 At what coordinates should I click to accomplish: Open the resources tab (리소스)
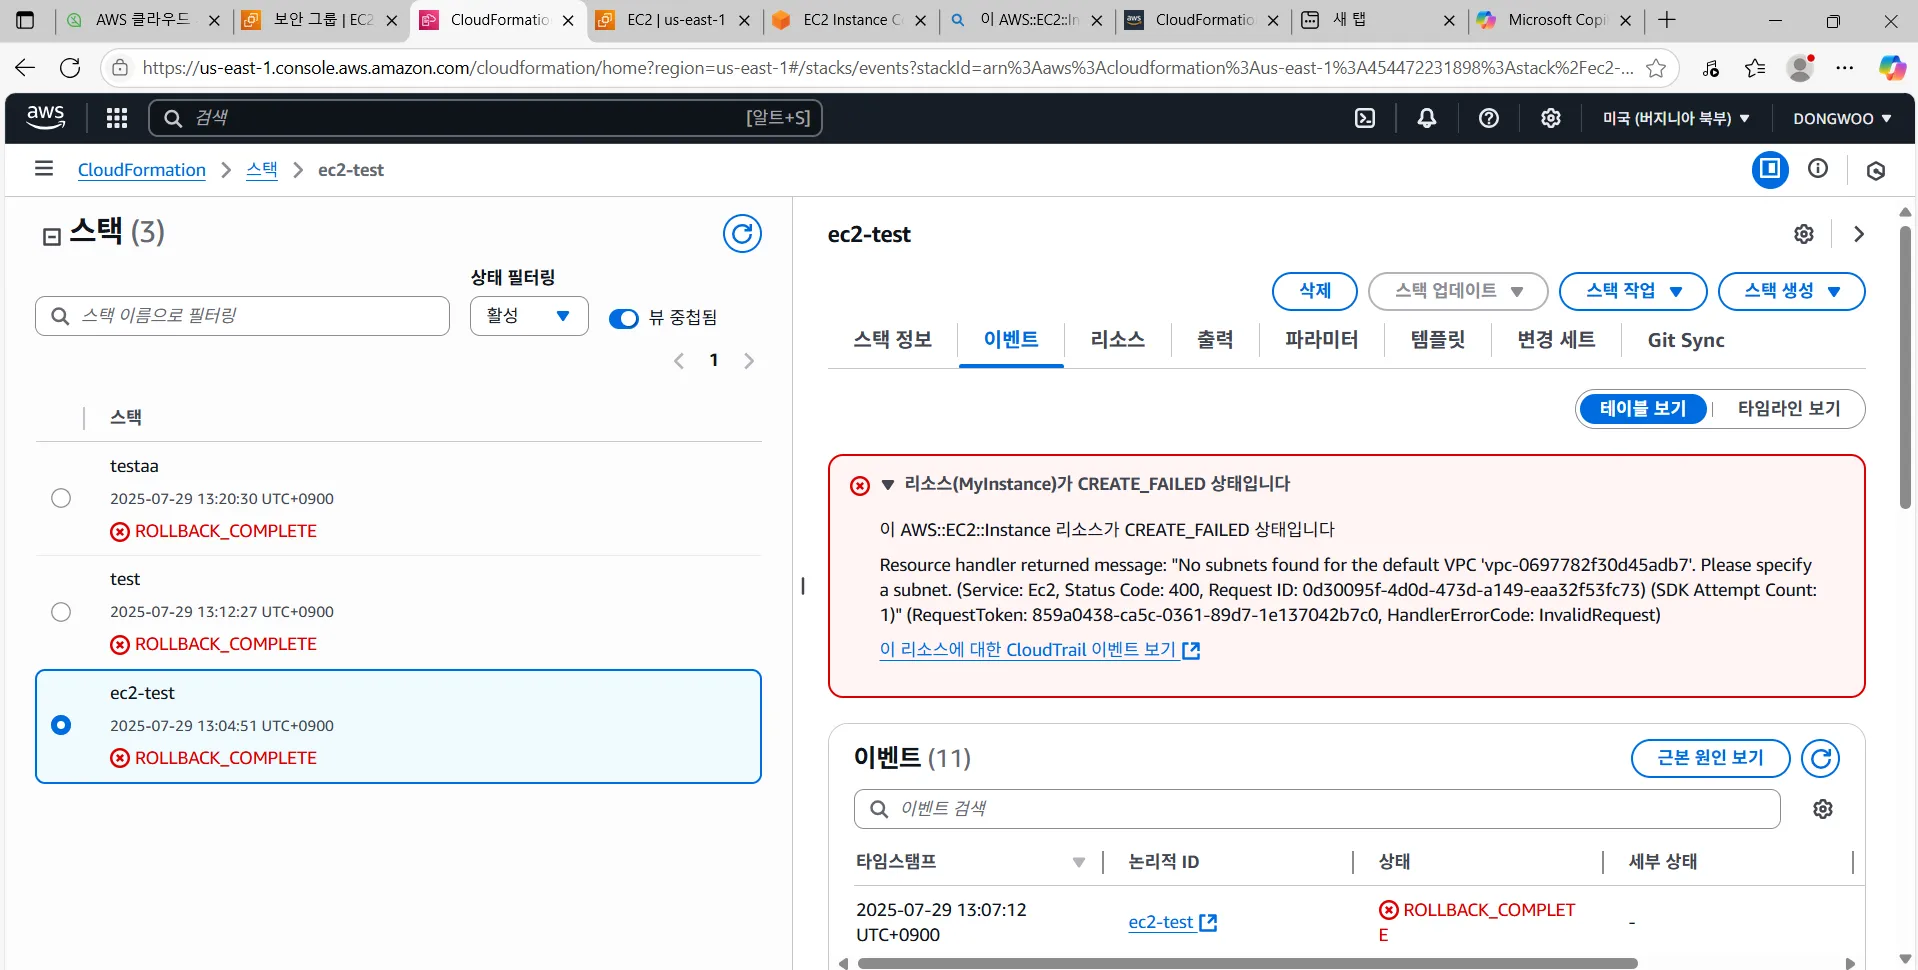point(1117,340)
